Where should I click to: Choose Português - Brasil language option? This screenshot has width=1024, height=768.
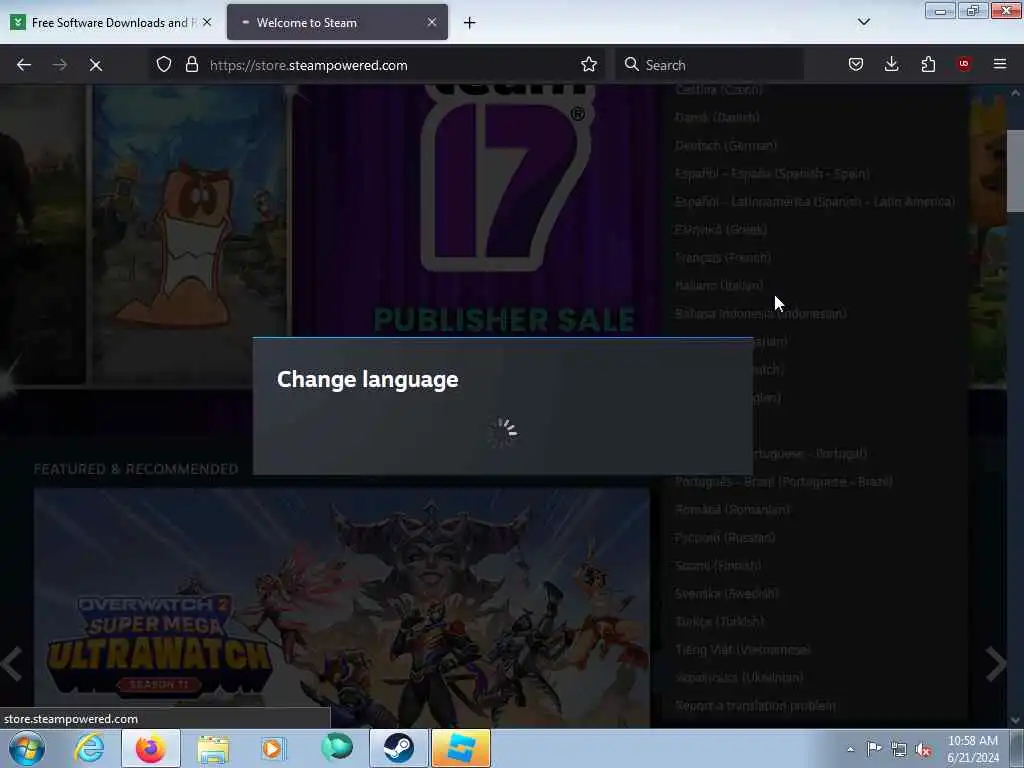coord(784,481)
